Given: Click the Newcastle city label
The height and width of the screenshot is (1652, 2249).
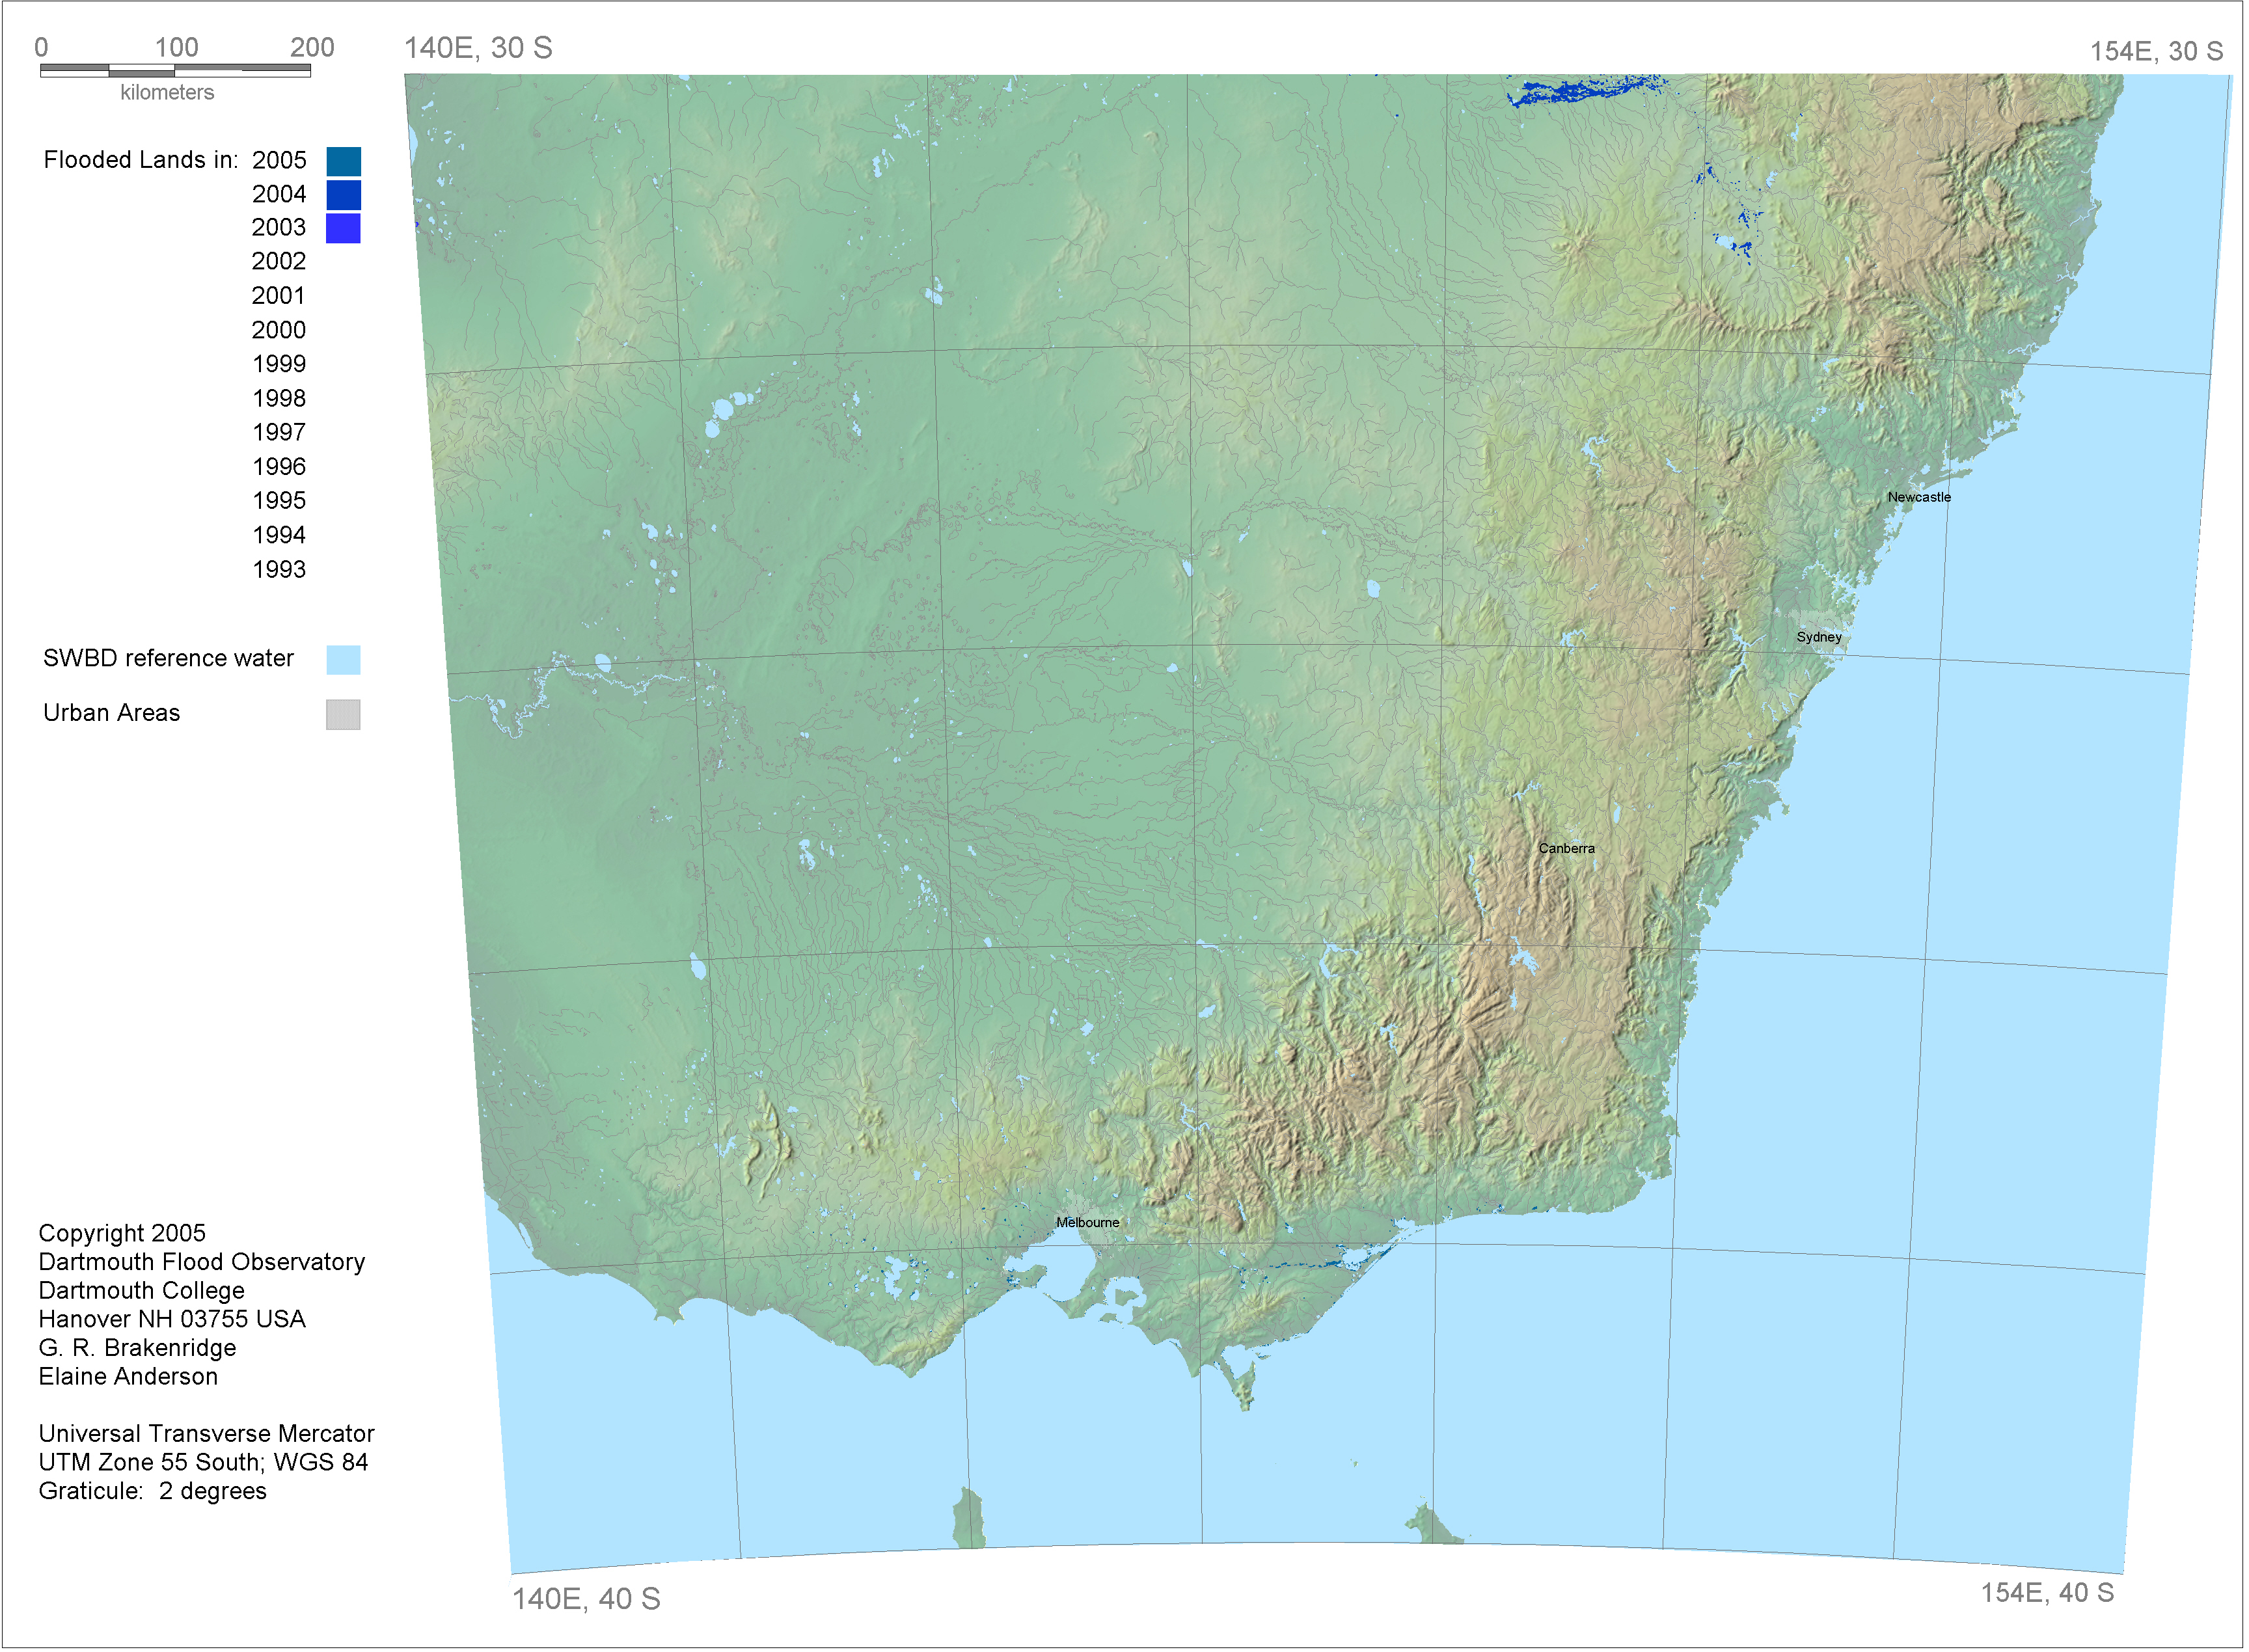Looking at the screenshot, I should click(x=1919, y=497).
